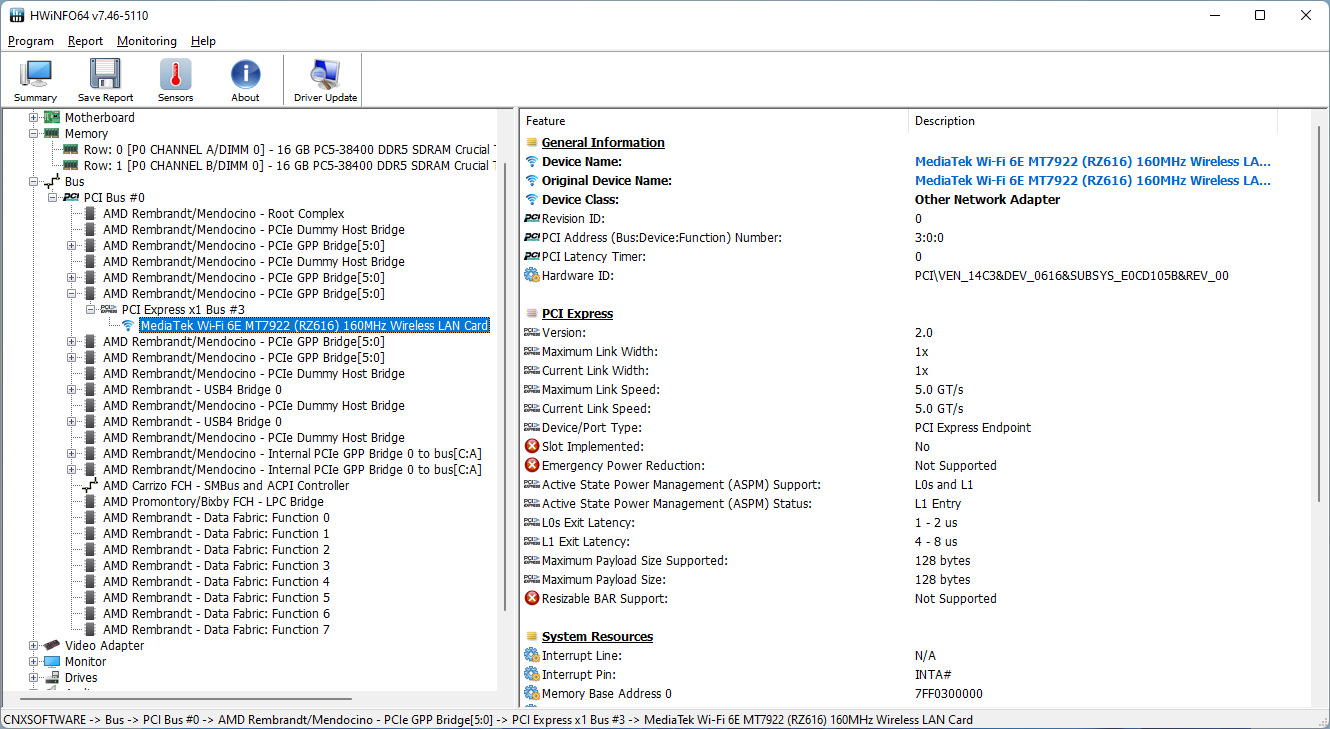Click the Video Adapter tree icon
Screen dimensions: 1330x729
[51, 646]
